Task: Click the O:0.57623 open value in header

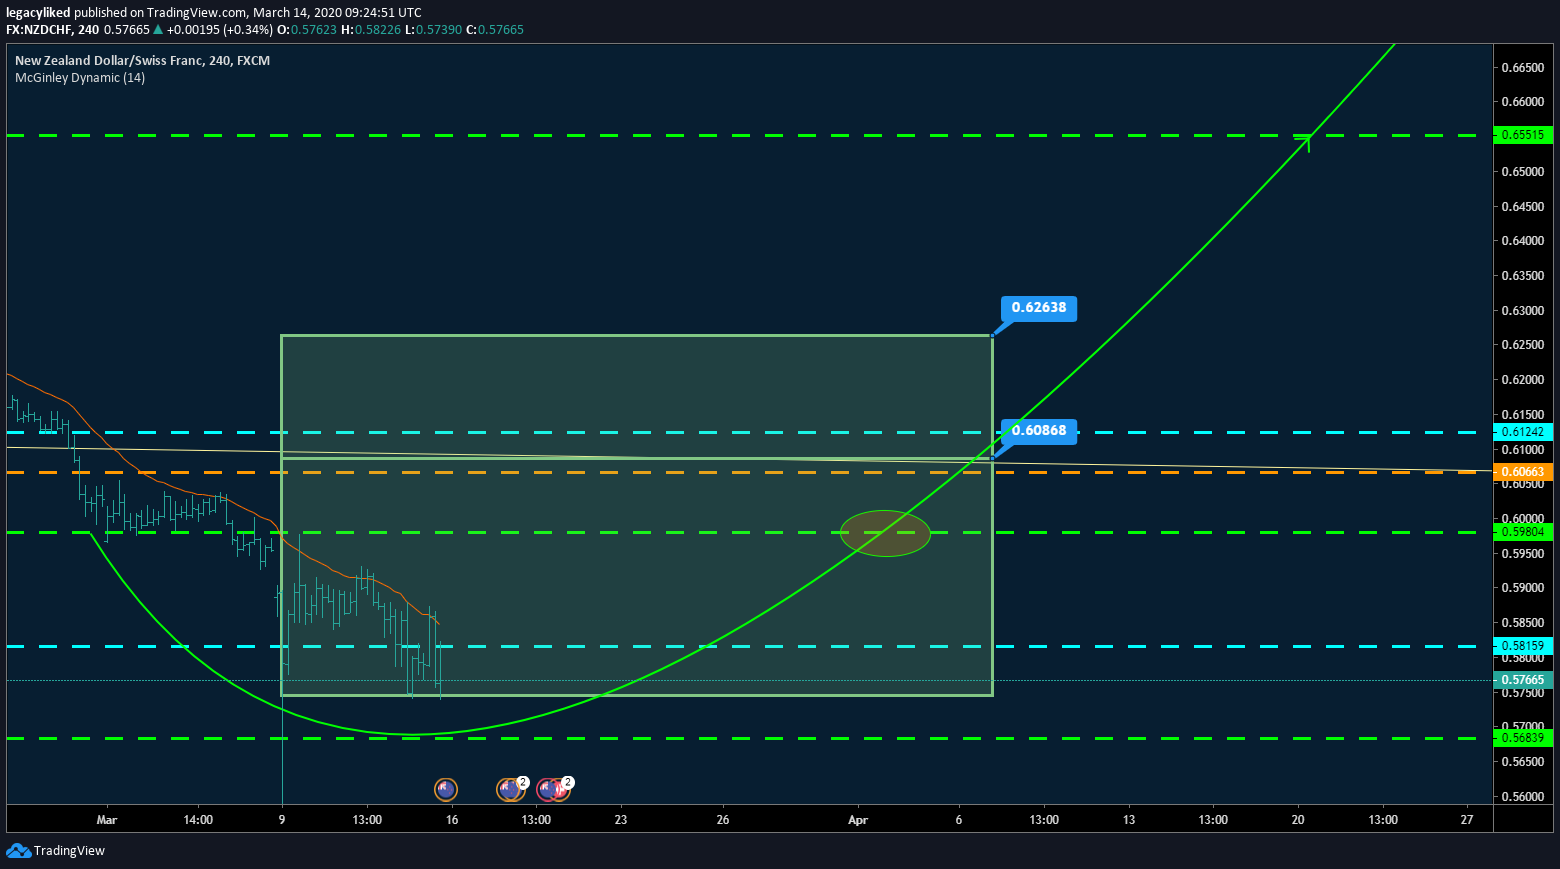Action: [x=307, y=30]
